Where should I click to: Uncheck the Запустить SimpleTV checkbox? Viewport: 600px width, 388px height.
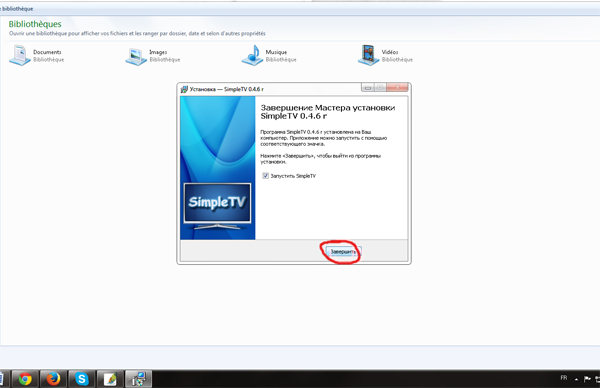(x=266, y=176)
